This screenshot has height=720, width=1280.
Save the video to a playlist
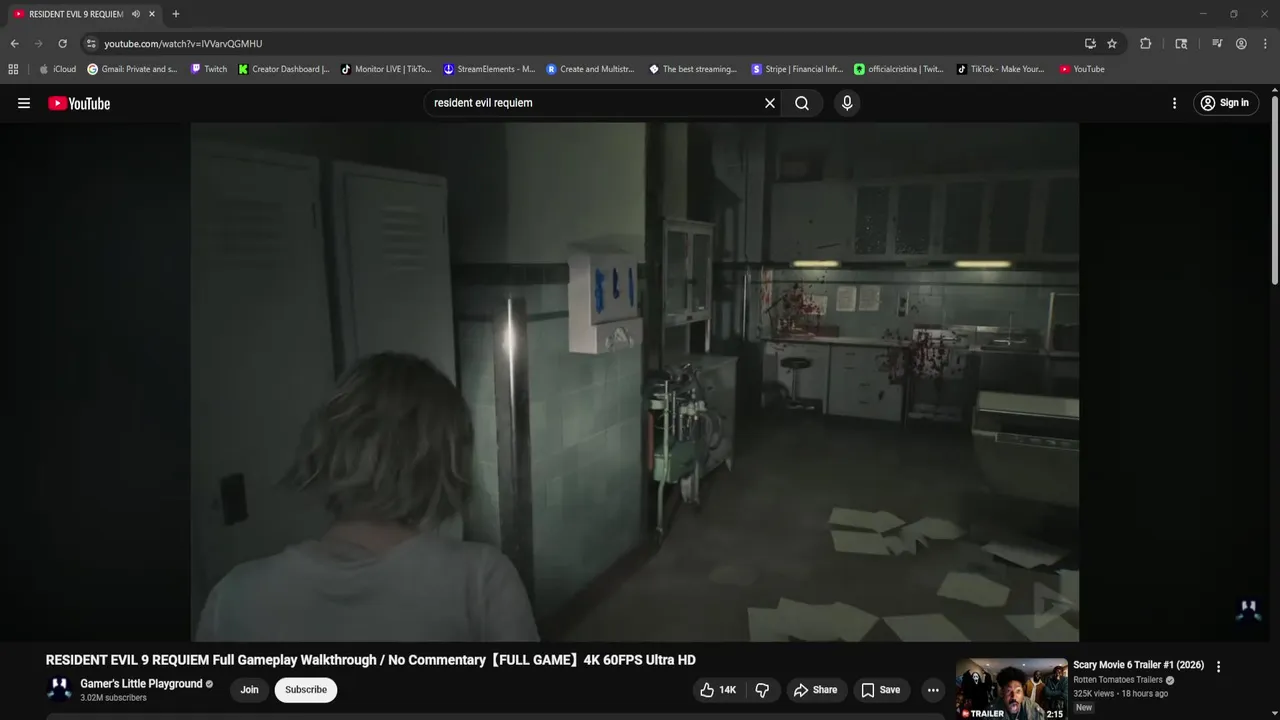(x=881, y=690)
